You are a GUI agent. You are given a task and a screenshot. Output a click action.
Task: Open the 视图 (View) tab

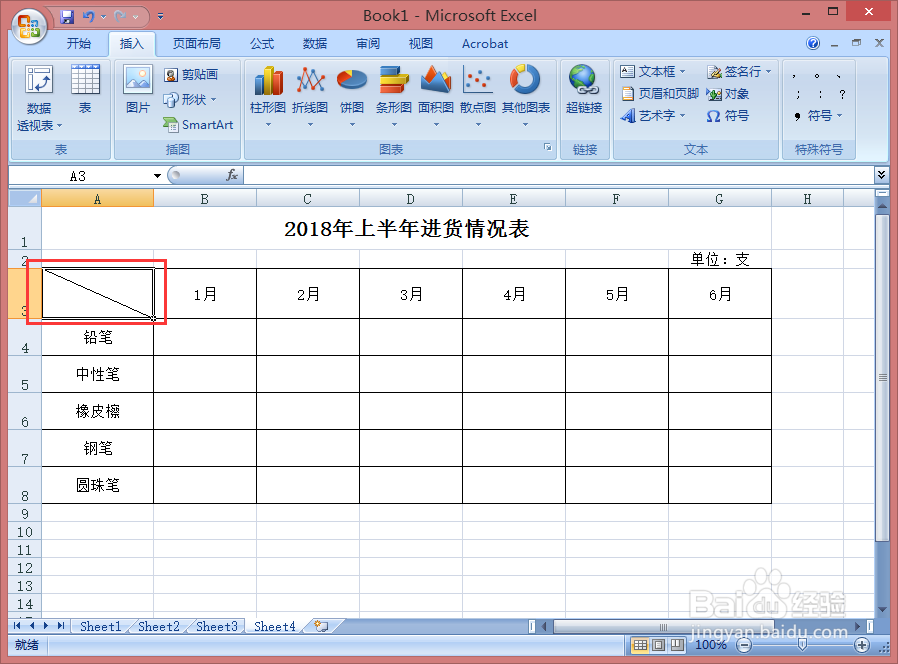point(420,44)
